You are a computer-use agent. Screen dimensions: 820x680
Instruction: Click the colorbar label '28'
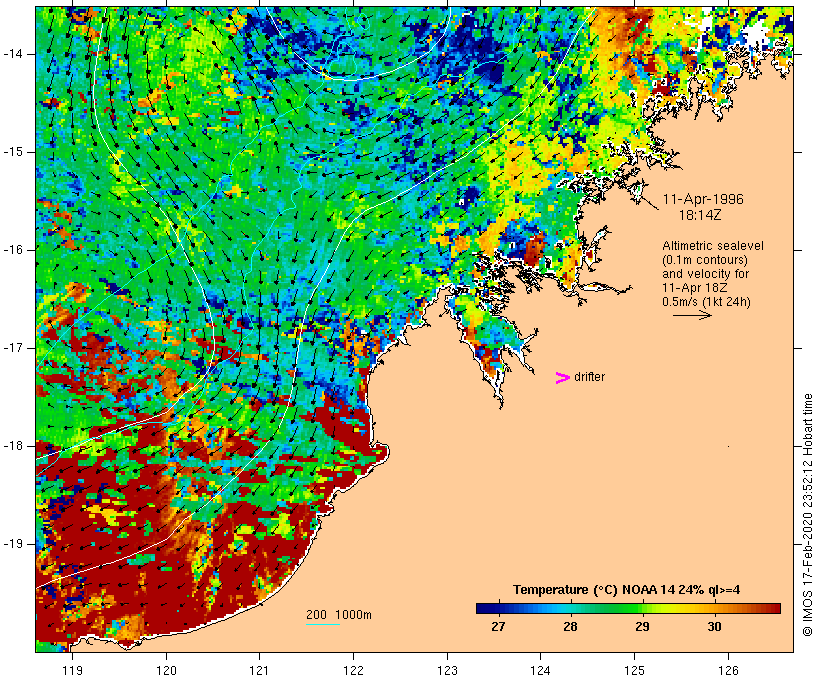coord(570,626)
